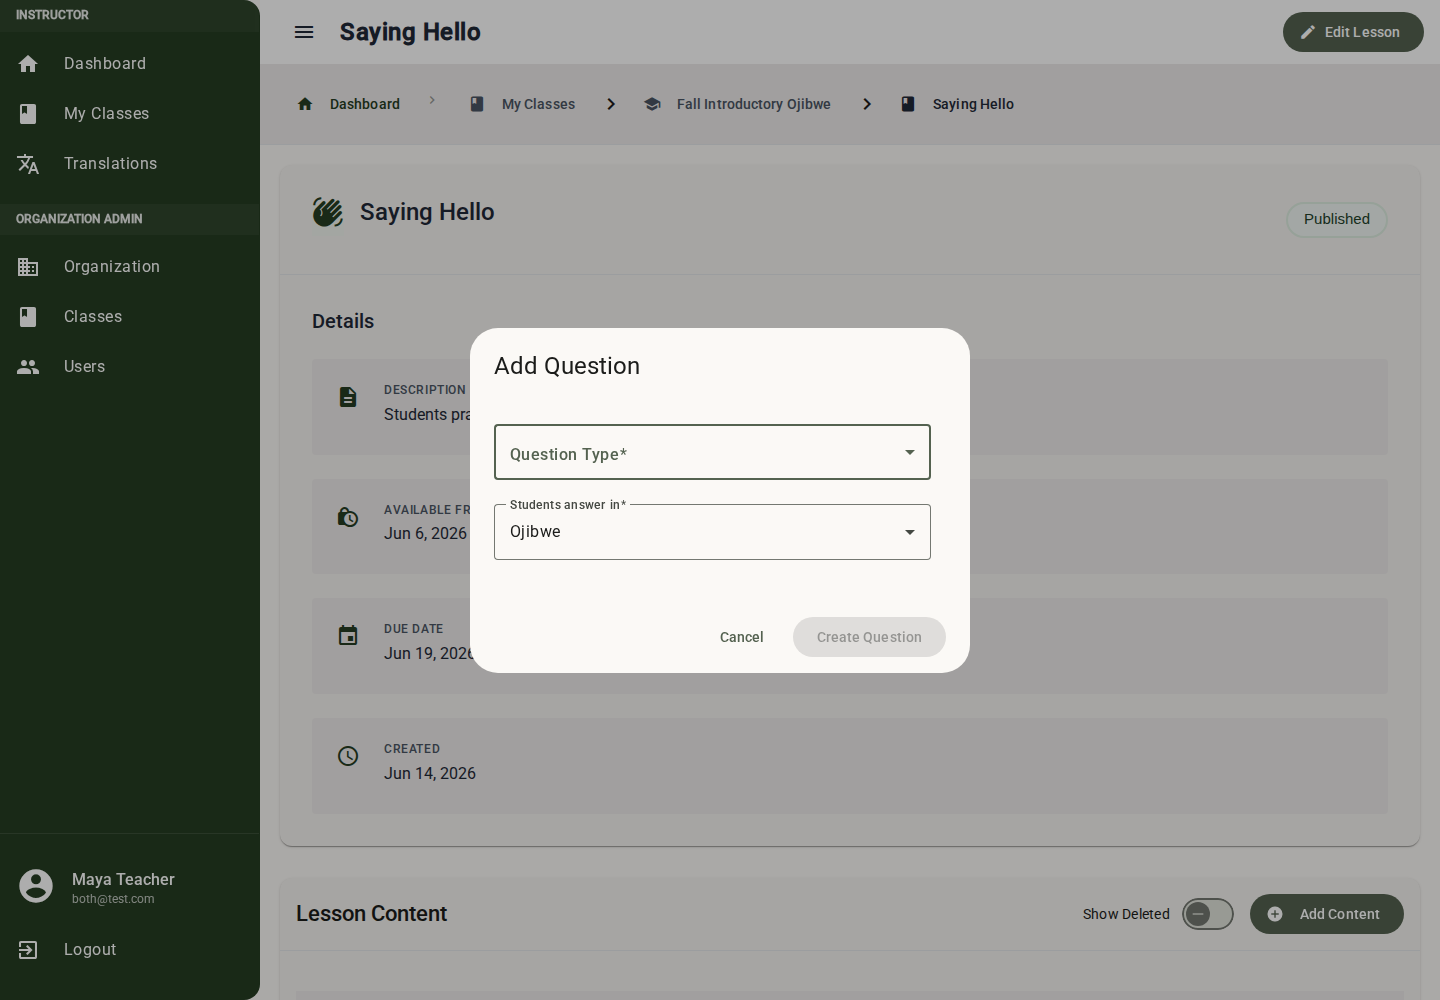This screenshot has height=1000, width=1440.
Task: Click the Create Question button
Action: pyautogui.click(x=869, y=637)
